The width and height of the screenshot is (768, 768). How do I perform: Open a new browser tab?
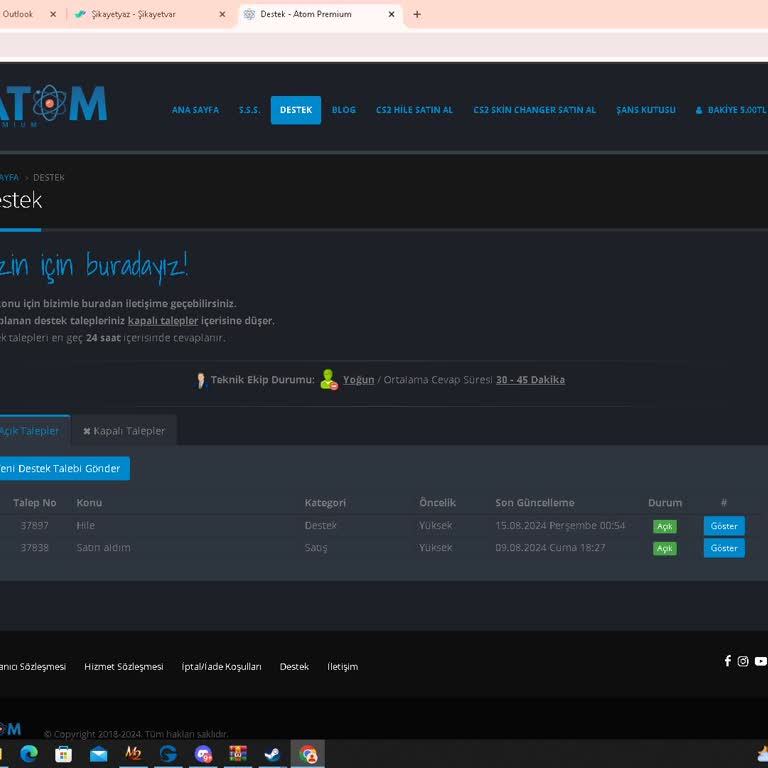[417, 14]
